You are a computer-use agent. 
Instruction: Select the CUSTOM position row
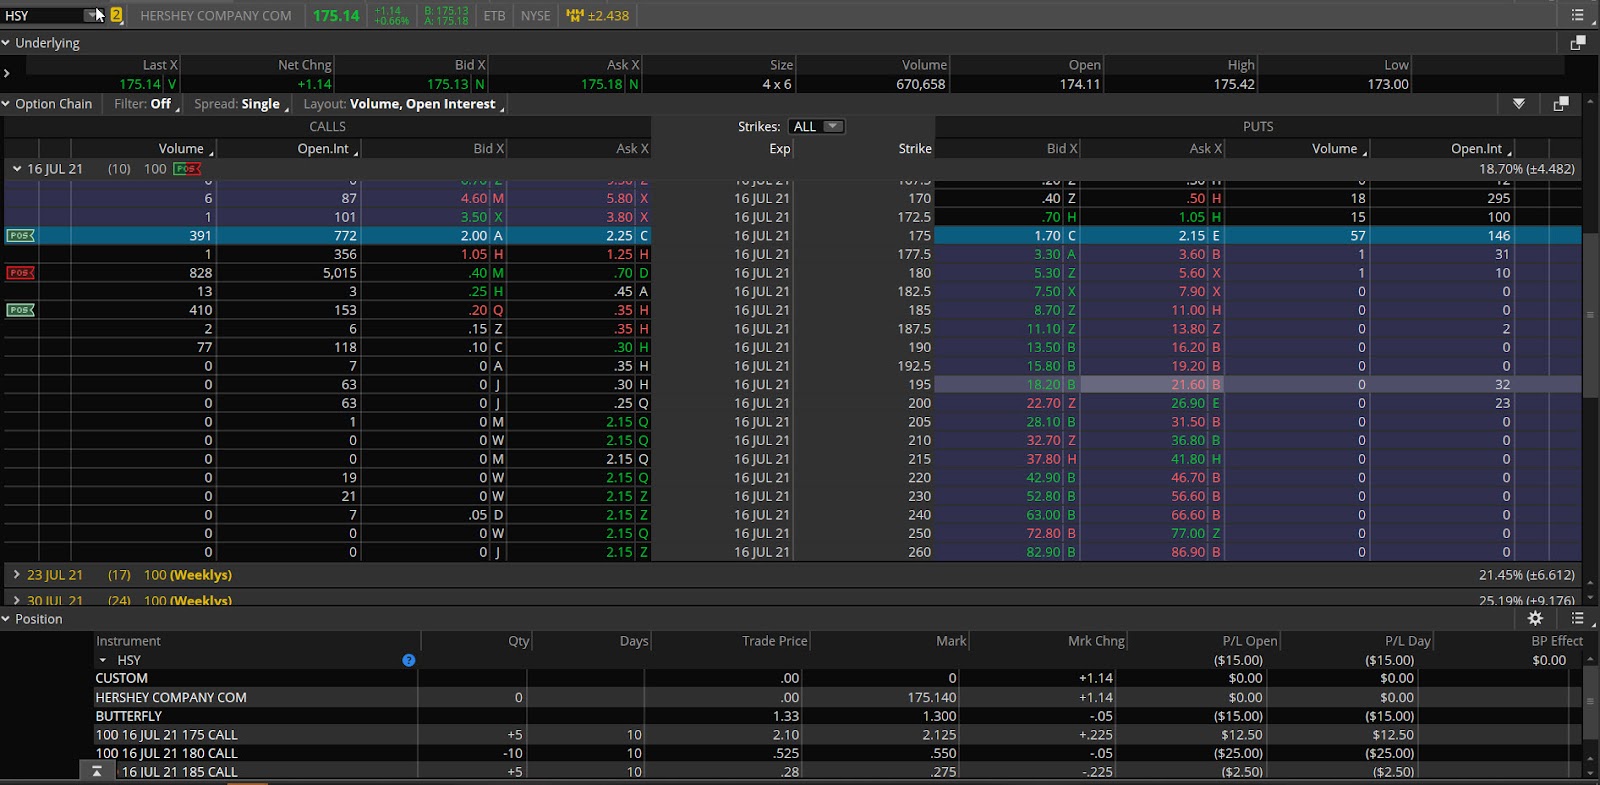[x=840, y=678]
